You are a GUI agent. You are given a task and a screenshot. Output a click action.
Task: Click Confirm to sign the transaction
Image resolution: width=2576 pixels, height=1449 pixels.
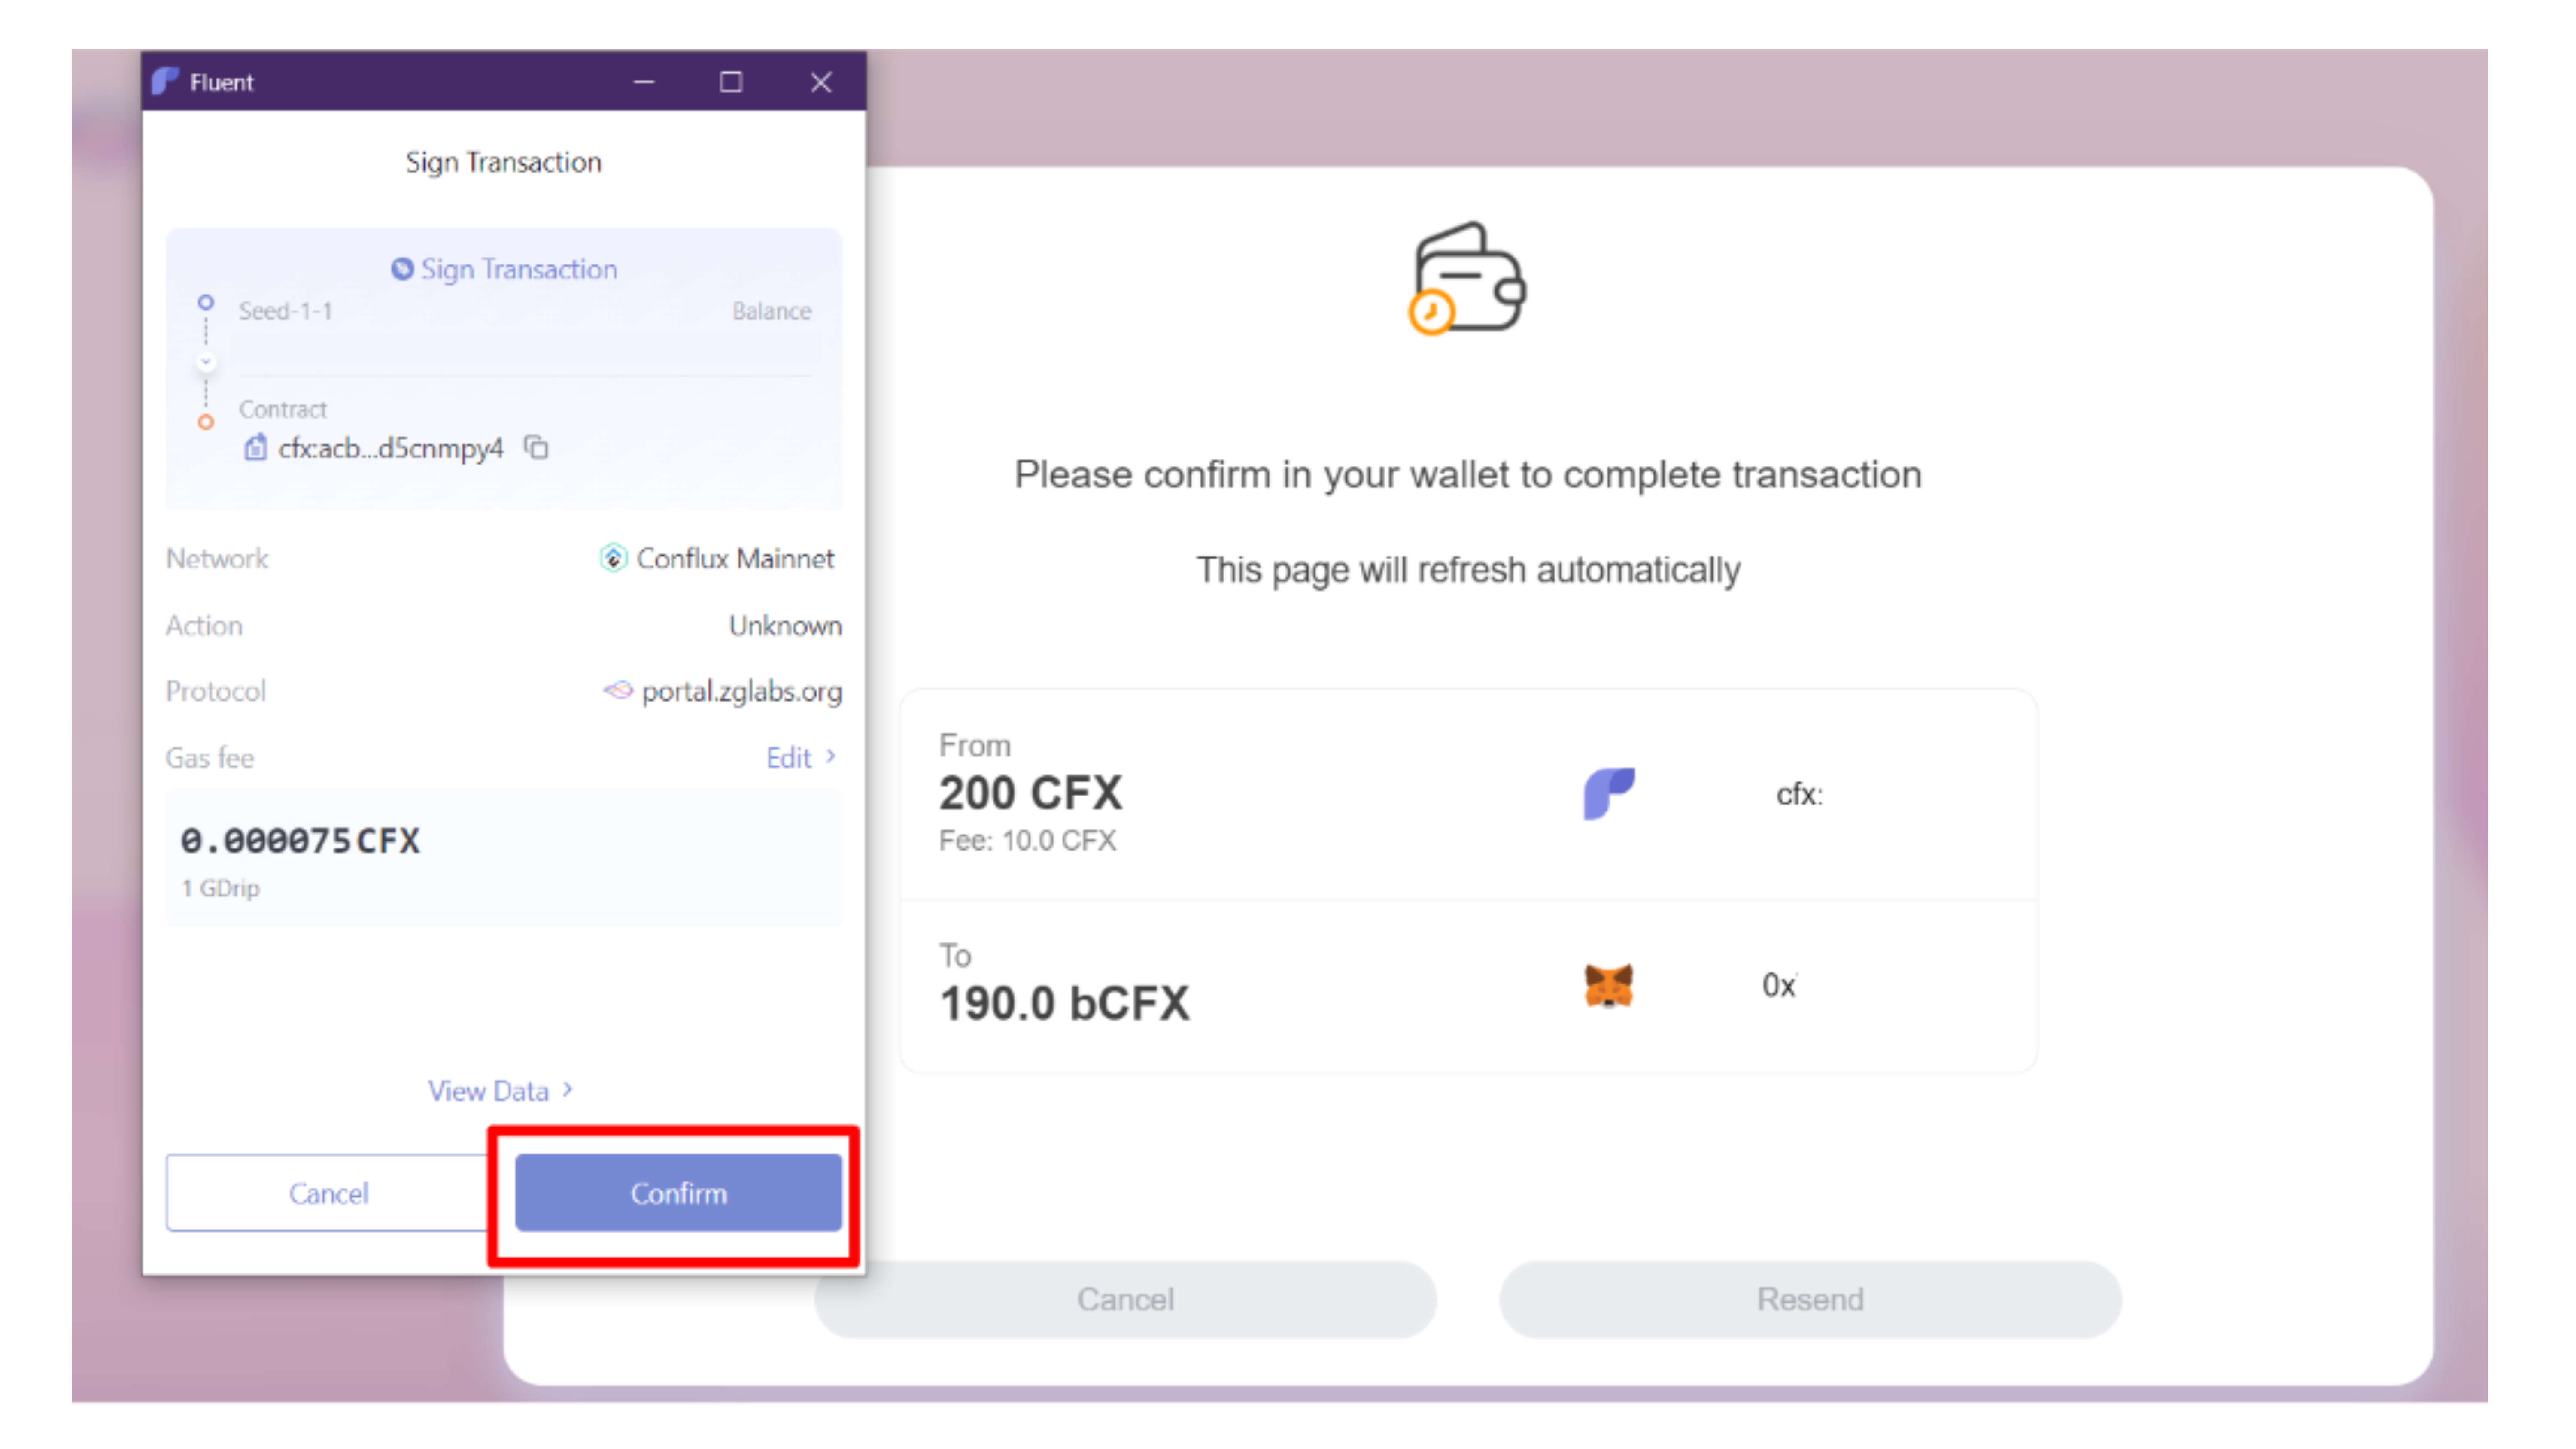pos(677,1192)
